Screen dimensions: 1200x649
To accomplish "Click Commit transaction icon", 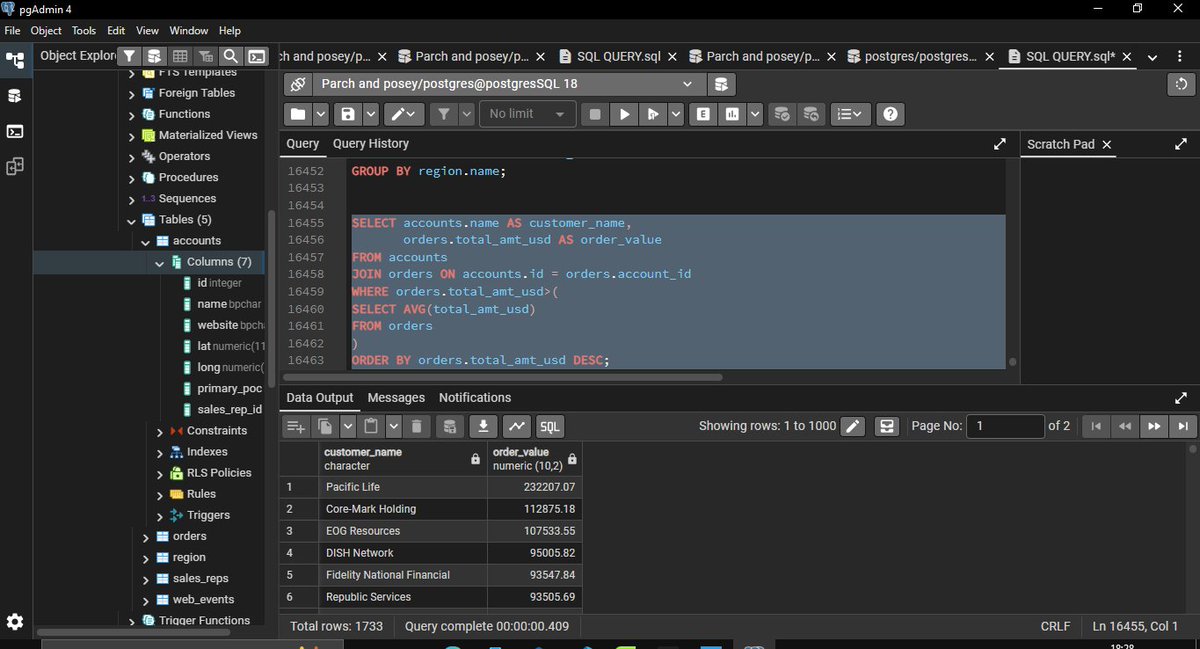I will tap(782, 114).
